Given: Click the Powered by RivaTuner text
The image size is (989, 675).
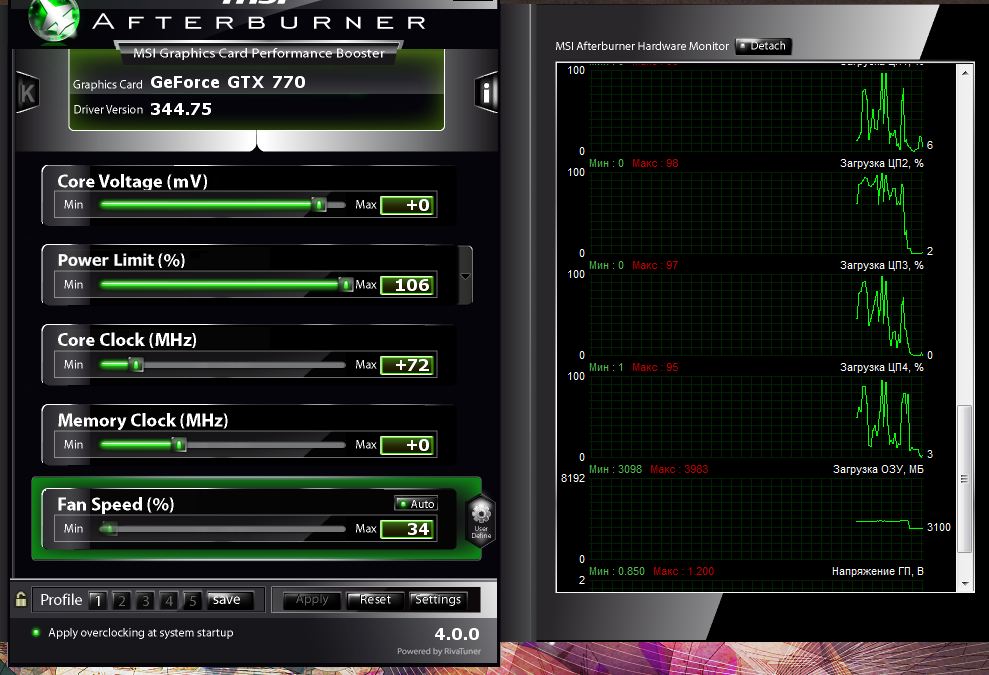Looking at the screenshot, I should [x=439, y=651].
